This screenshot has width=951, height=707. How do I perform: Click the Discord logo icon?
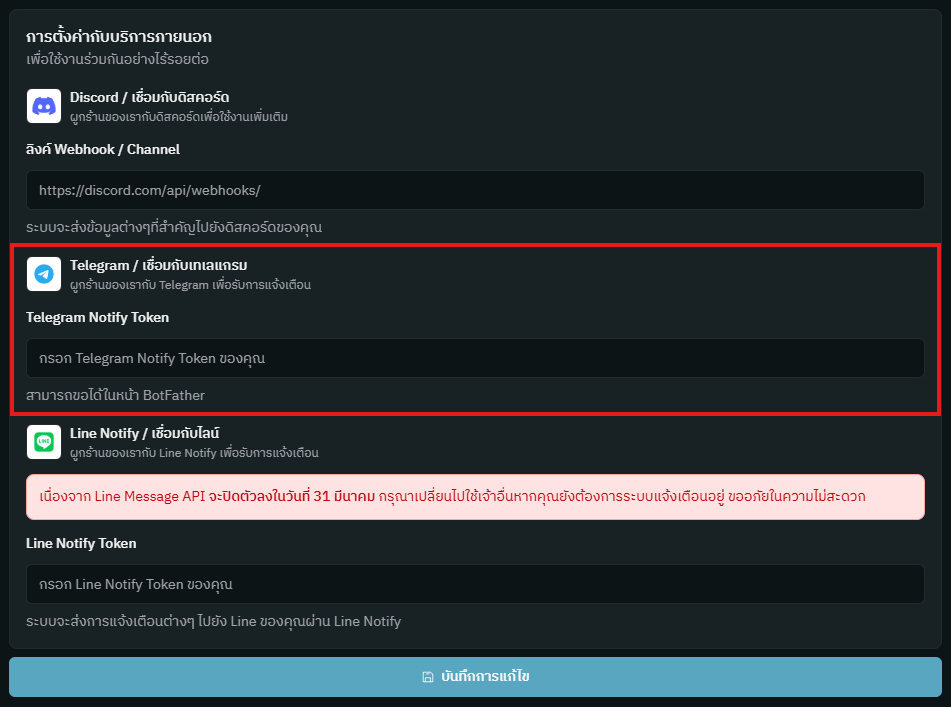pyautogui.click(x=44, y=106)
